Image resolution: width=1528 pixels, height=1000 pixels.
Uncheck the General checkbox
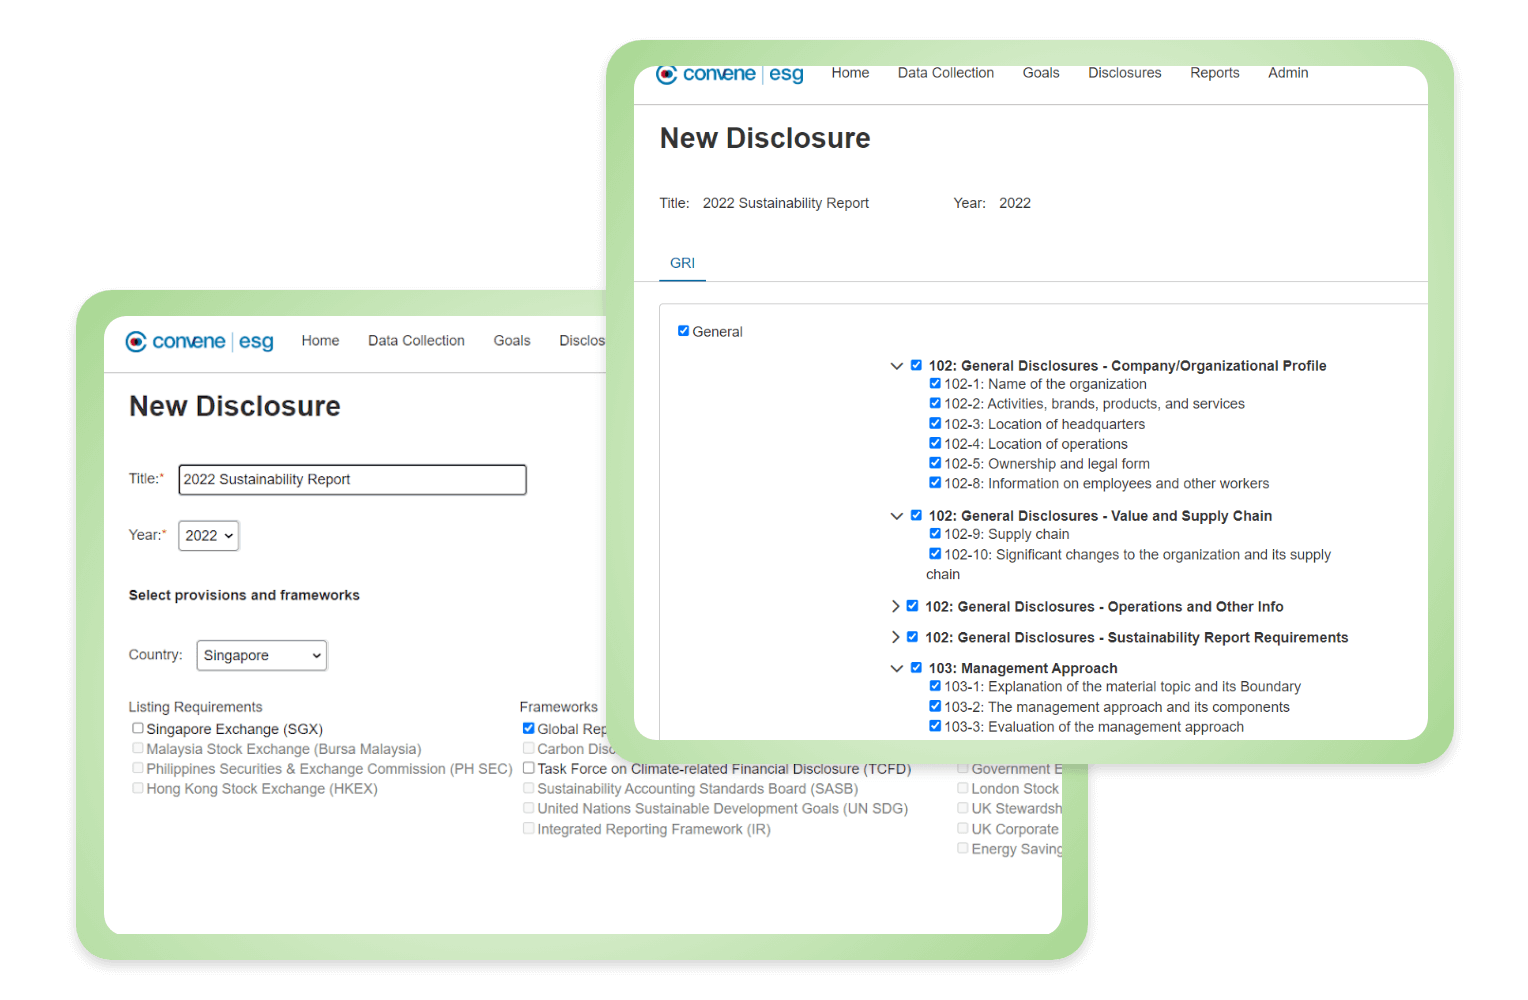(684, 331)
